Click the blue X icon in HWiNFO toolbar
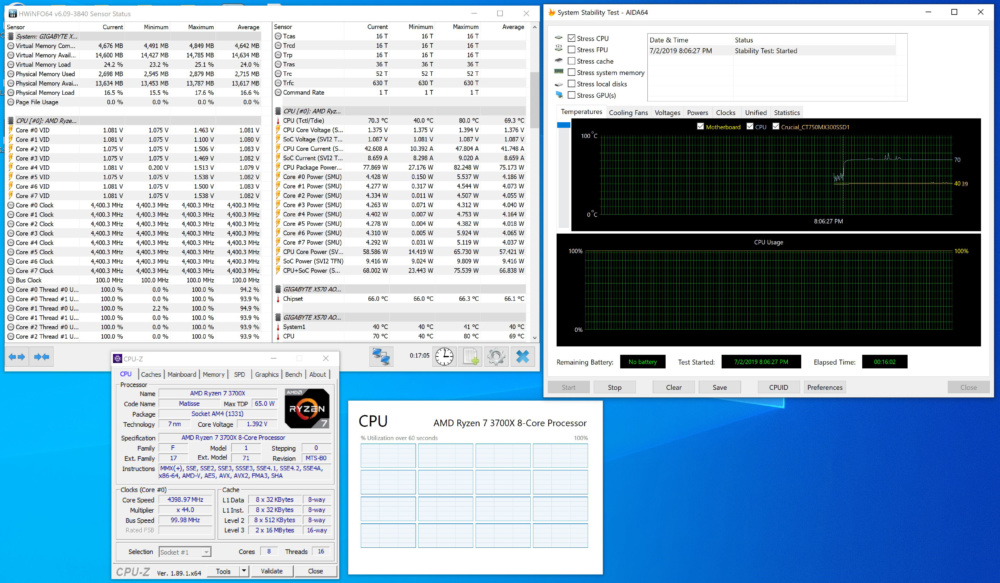Screen dimensions: 1000x583 [x=522, y=357]
